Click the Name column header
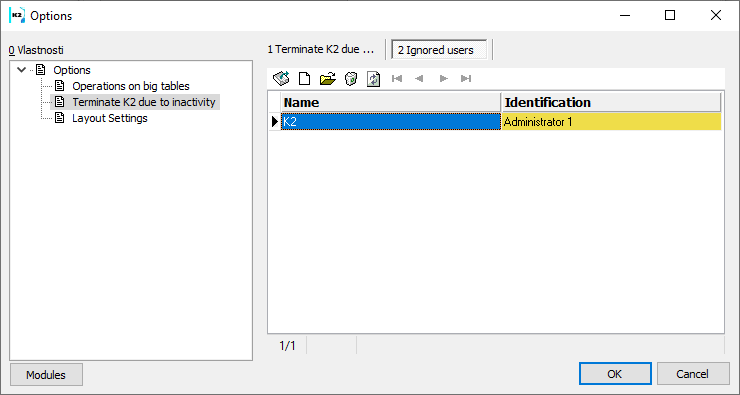 (391, 102)
